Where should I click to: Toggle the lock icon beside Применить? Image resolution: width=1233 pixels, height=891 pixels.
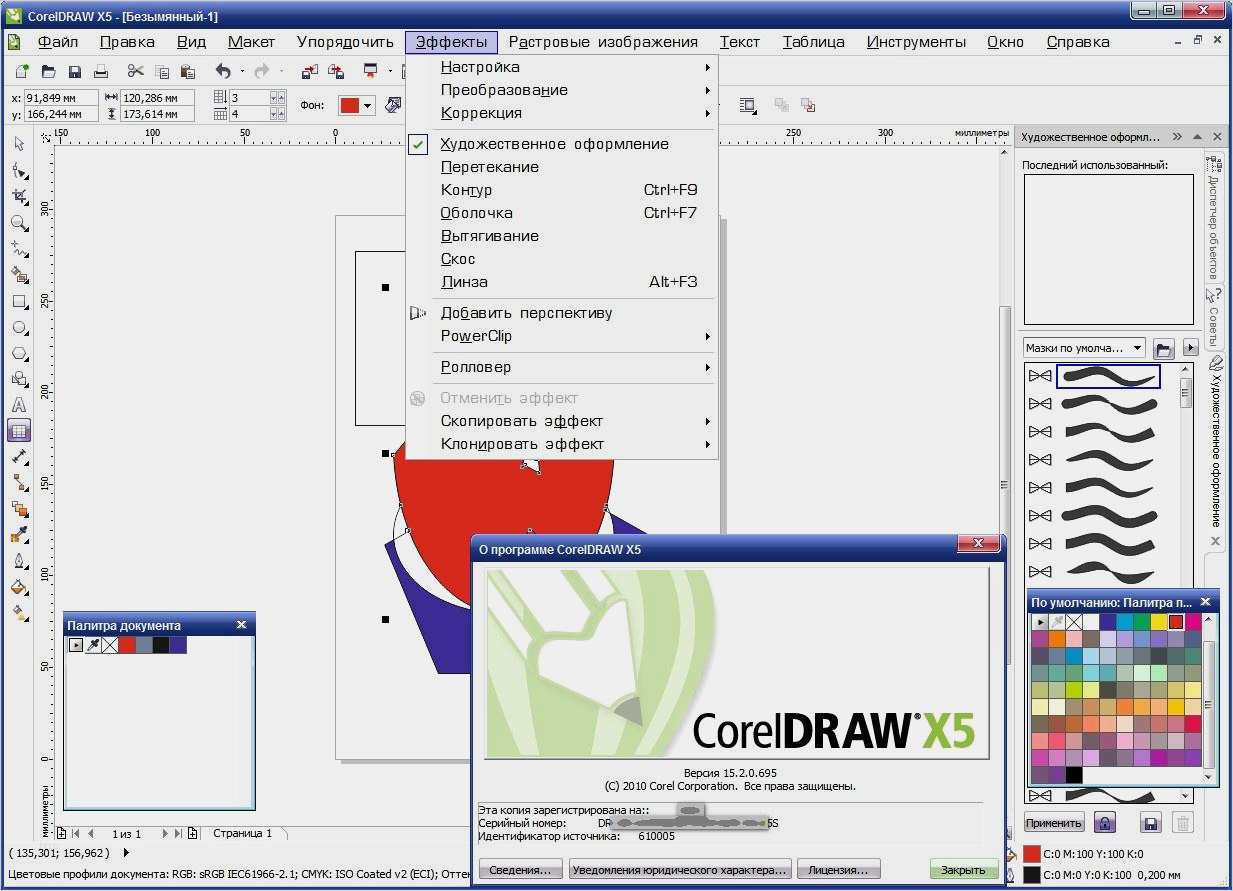coord(1105,823)
